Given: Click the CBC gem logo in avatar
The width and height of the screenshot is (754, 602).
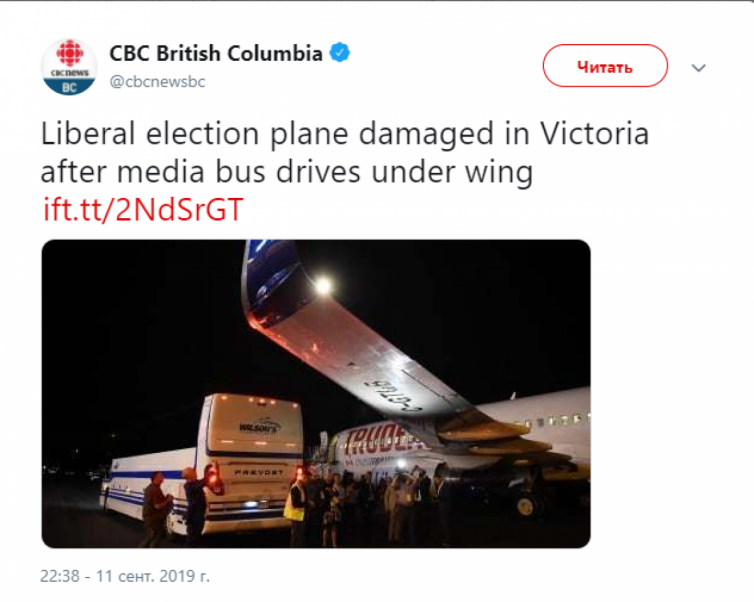Looking at the screenshot, I should [x=70, y=53].
